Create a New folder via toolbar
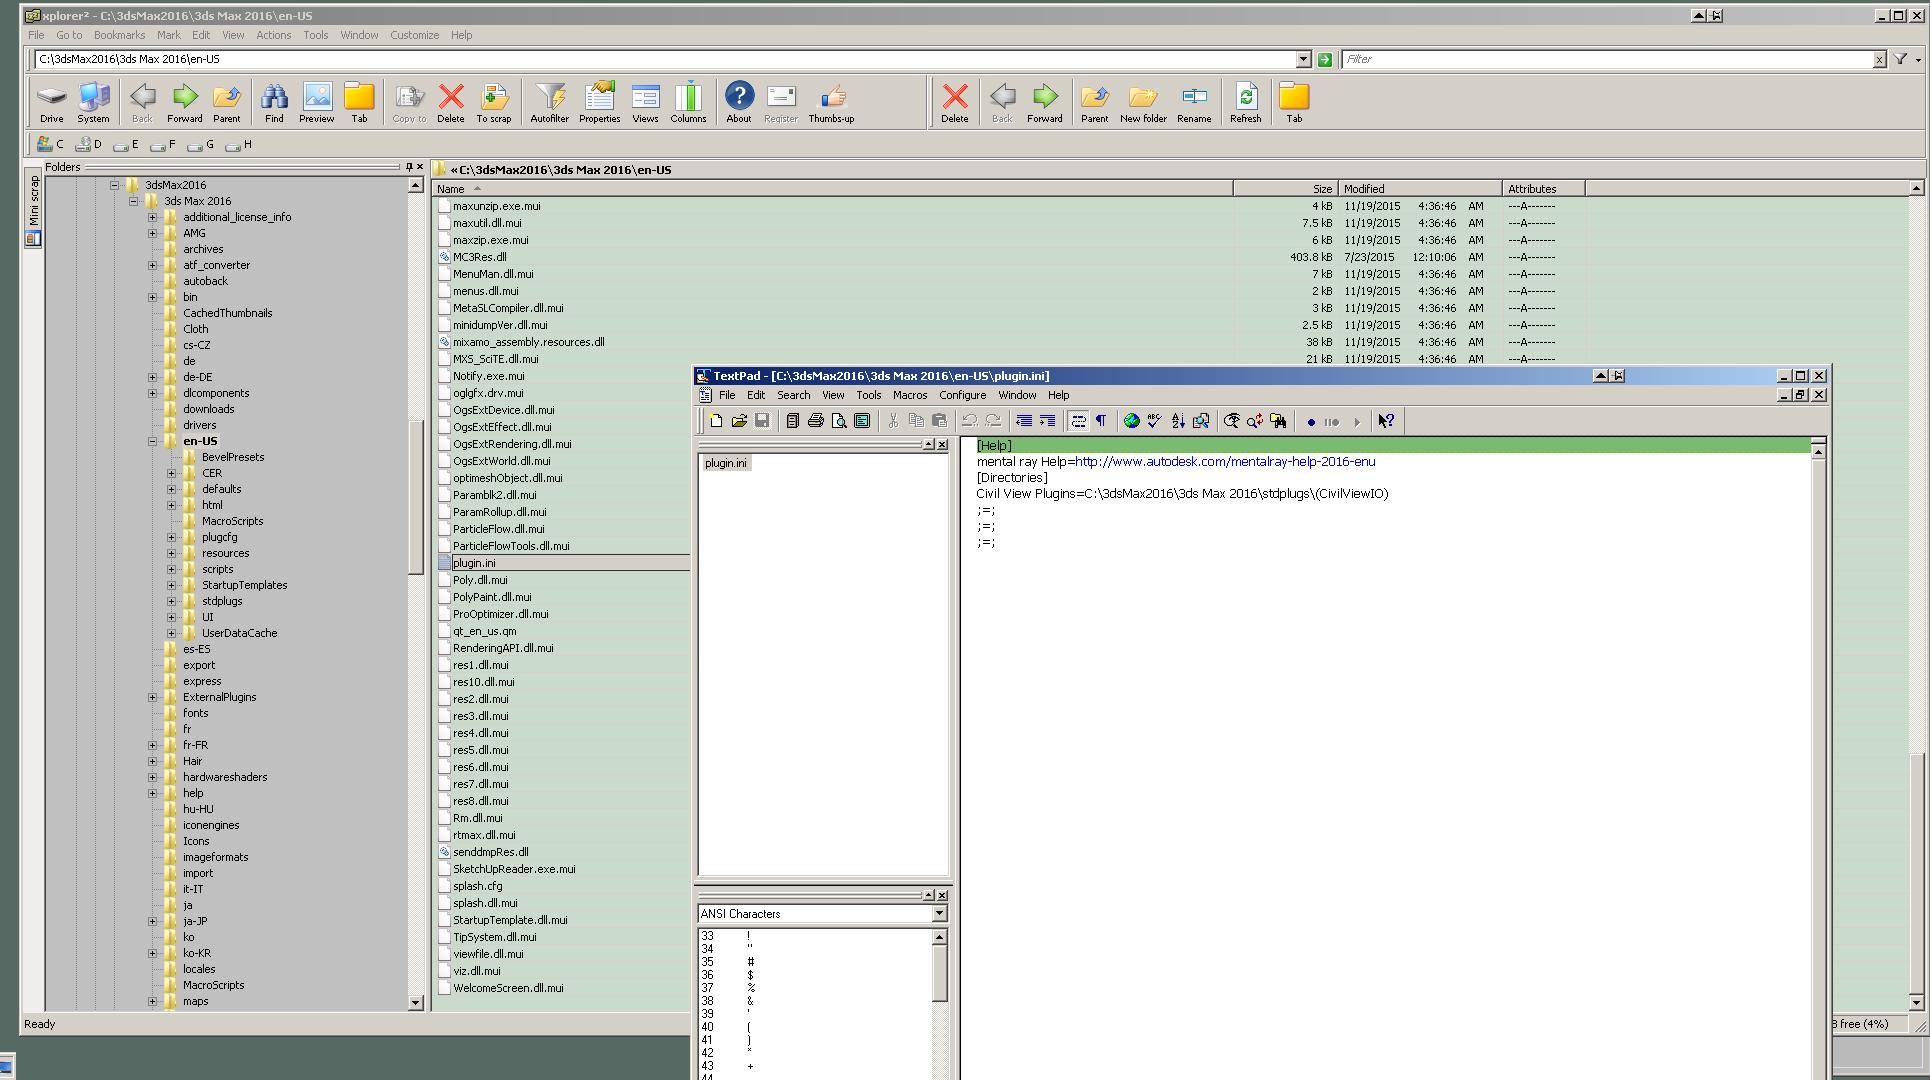 click(1143, 103)
